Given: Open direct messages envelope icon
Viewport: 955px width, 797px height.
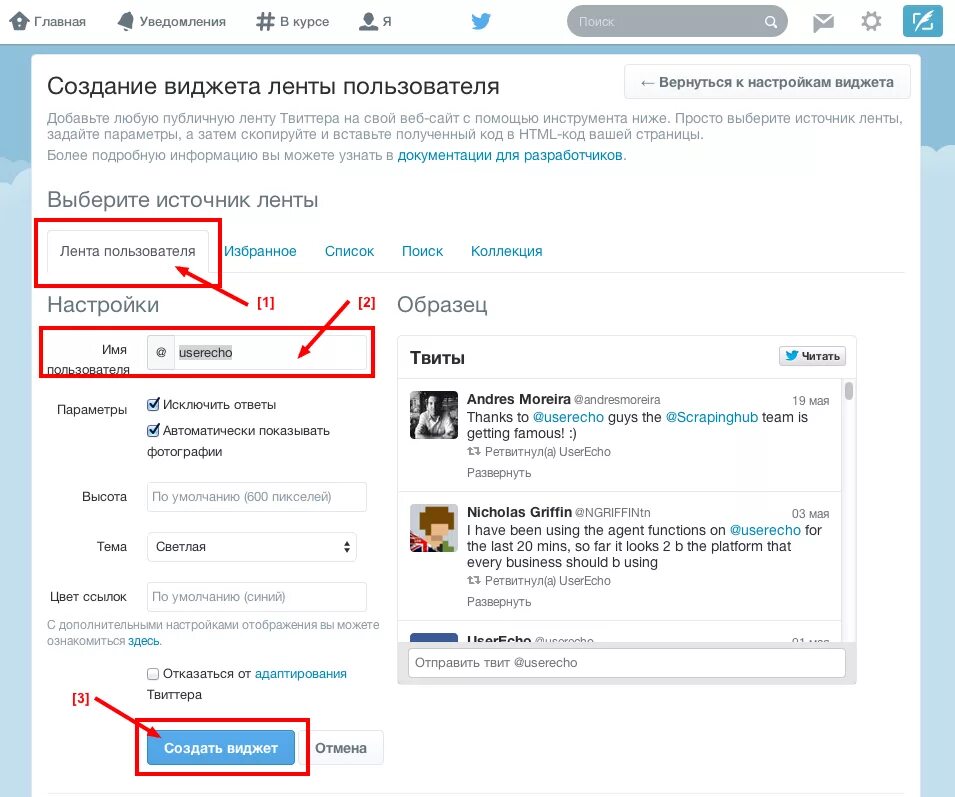Looking at the screenshot, I should pyautogui.click(x=823, y=23).
